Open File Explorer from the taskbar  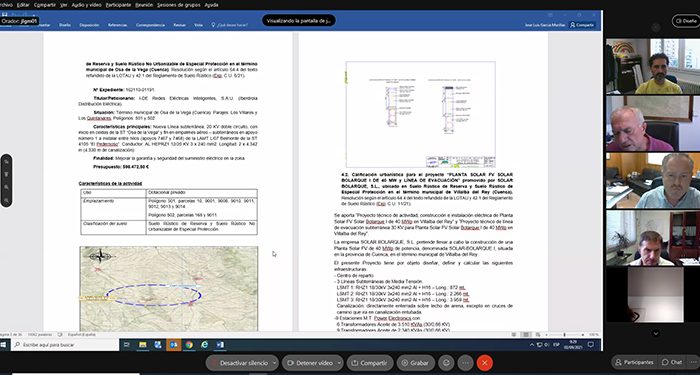pyautogui.click(x=142, y=345)
